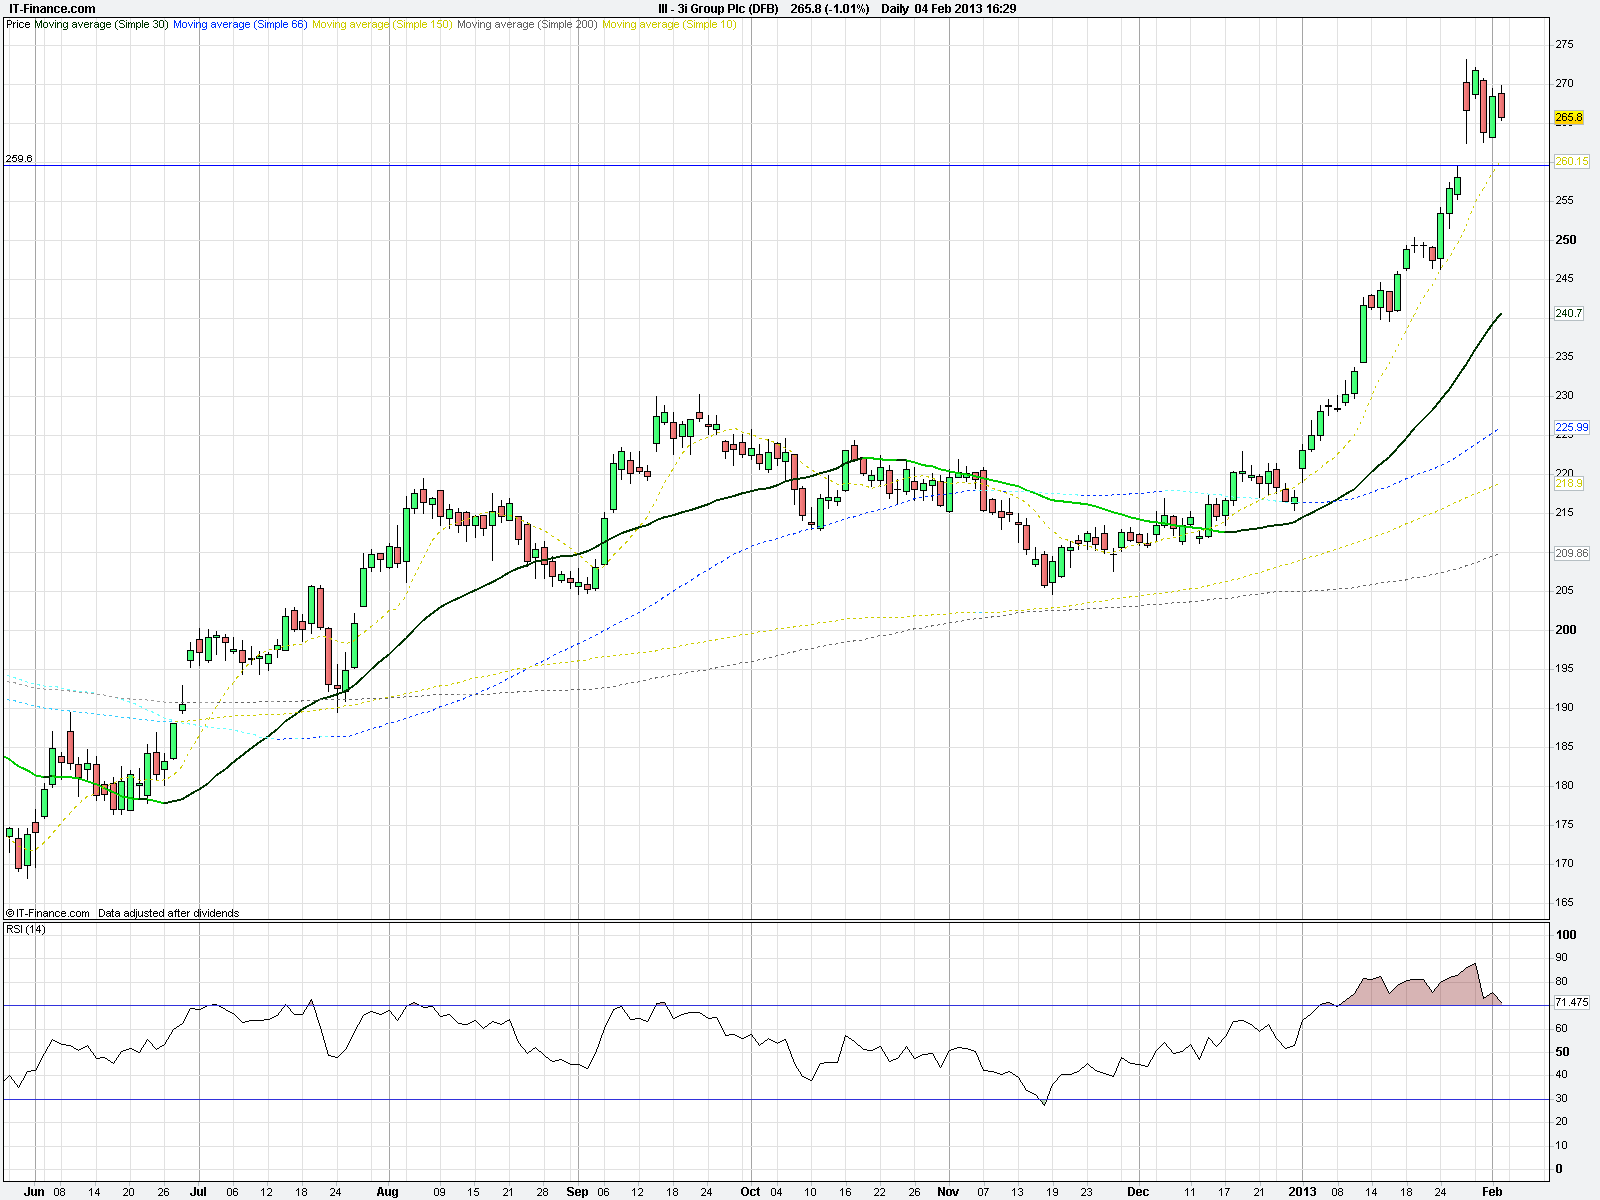The height and width of the screenshot is (1200, 1600).
Task: Click the blue 225.99 price axis tag
Action: (x=1571, y=427)
